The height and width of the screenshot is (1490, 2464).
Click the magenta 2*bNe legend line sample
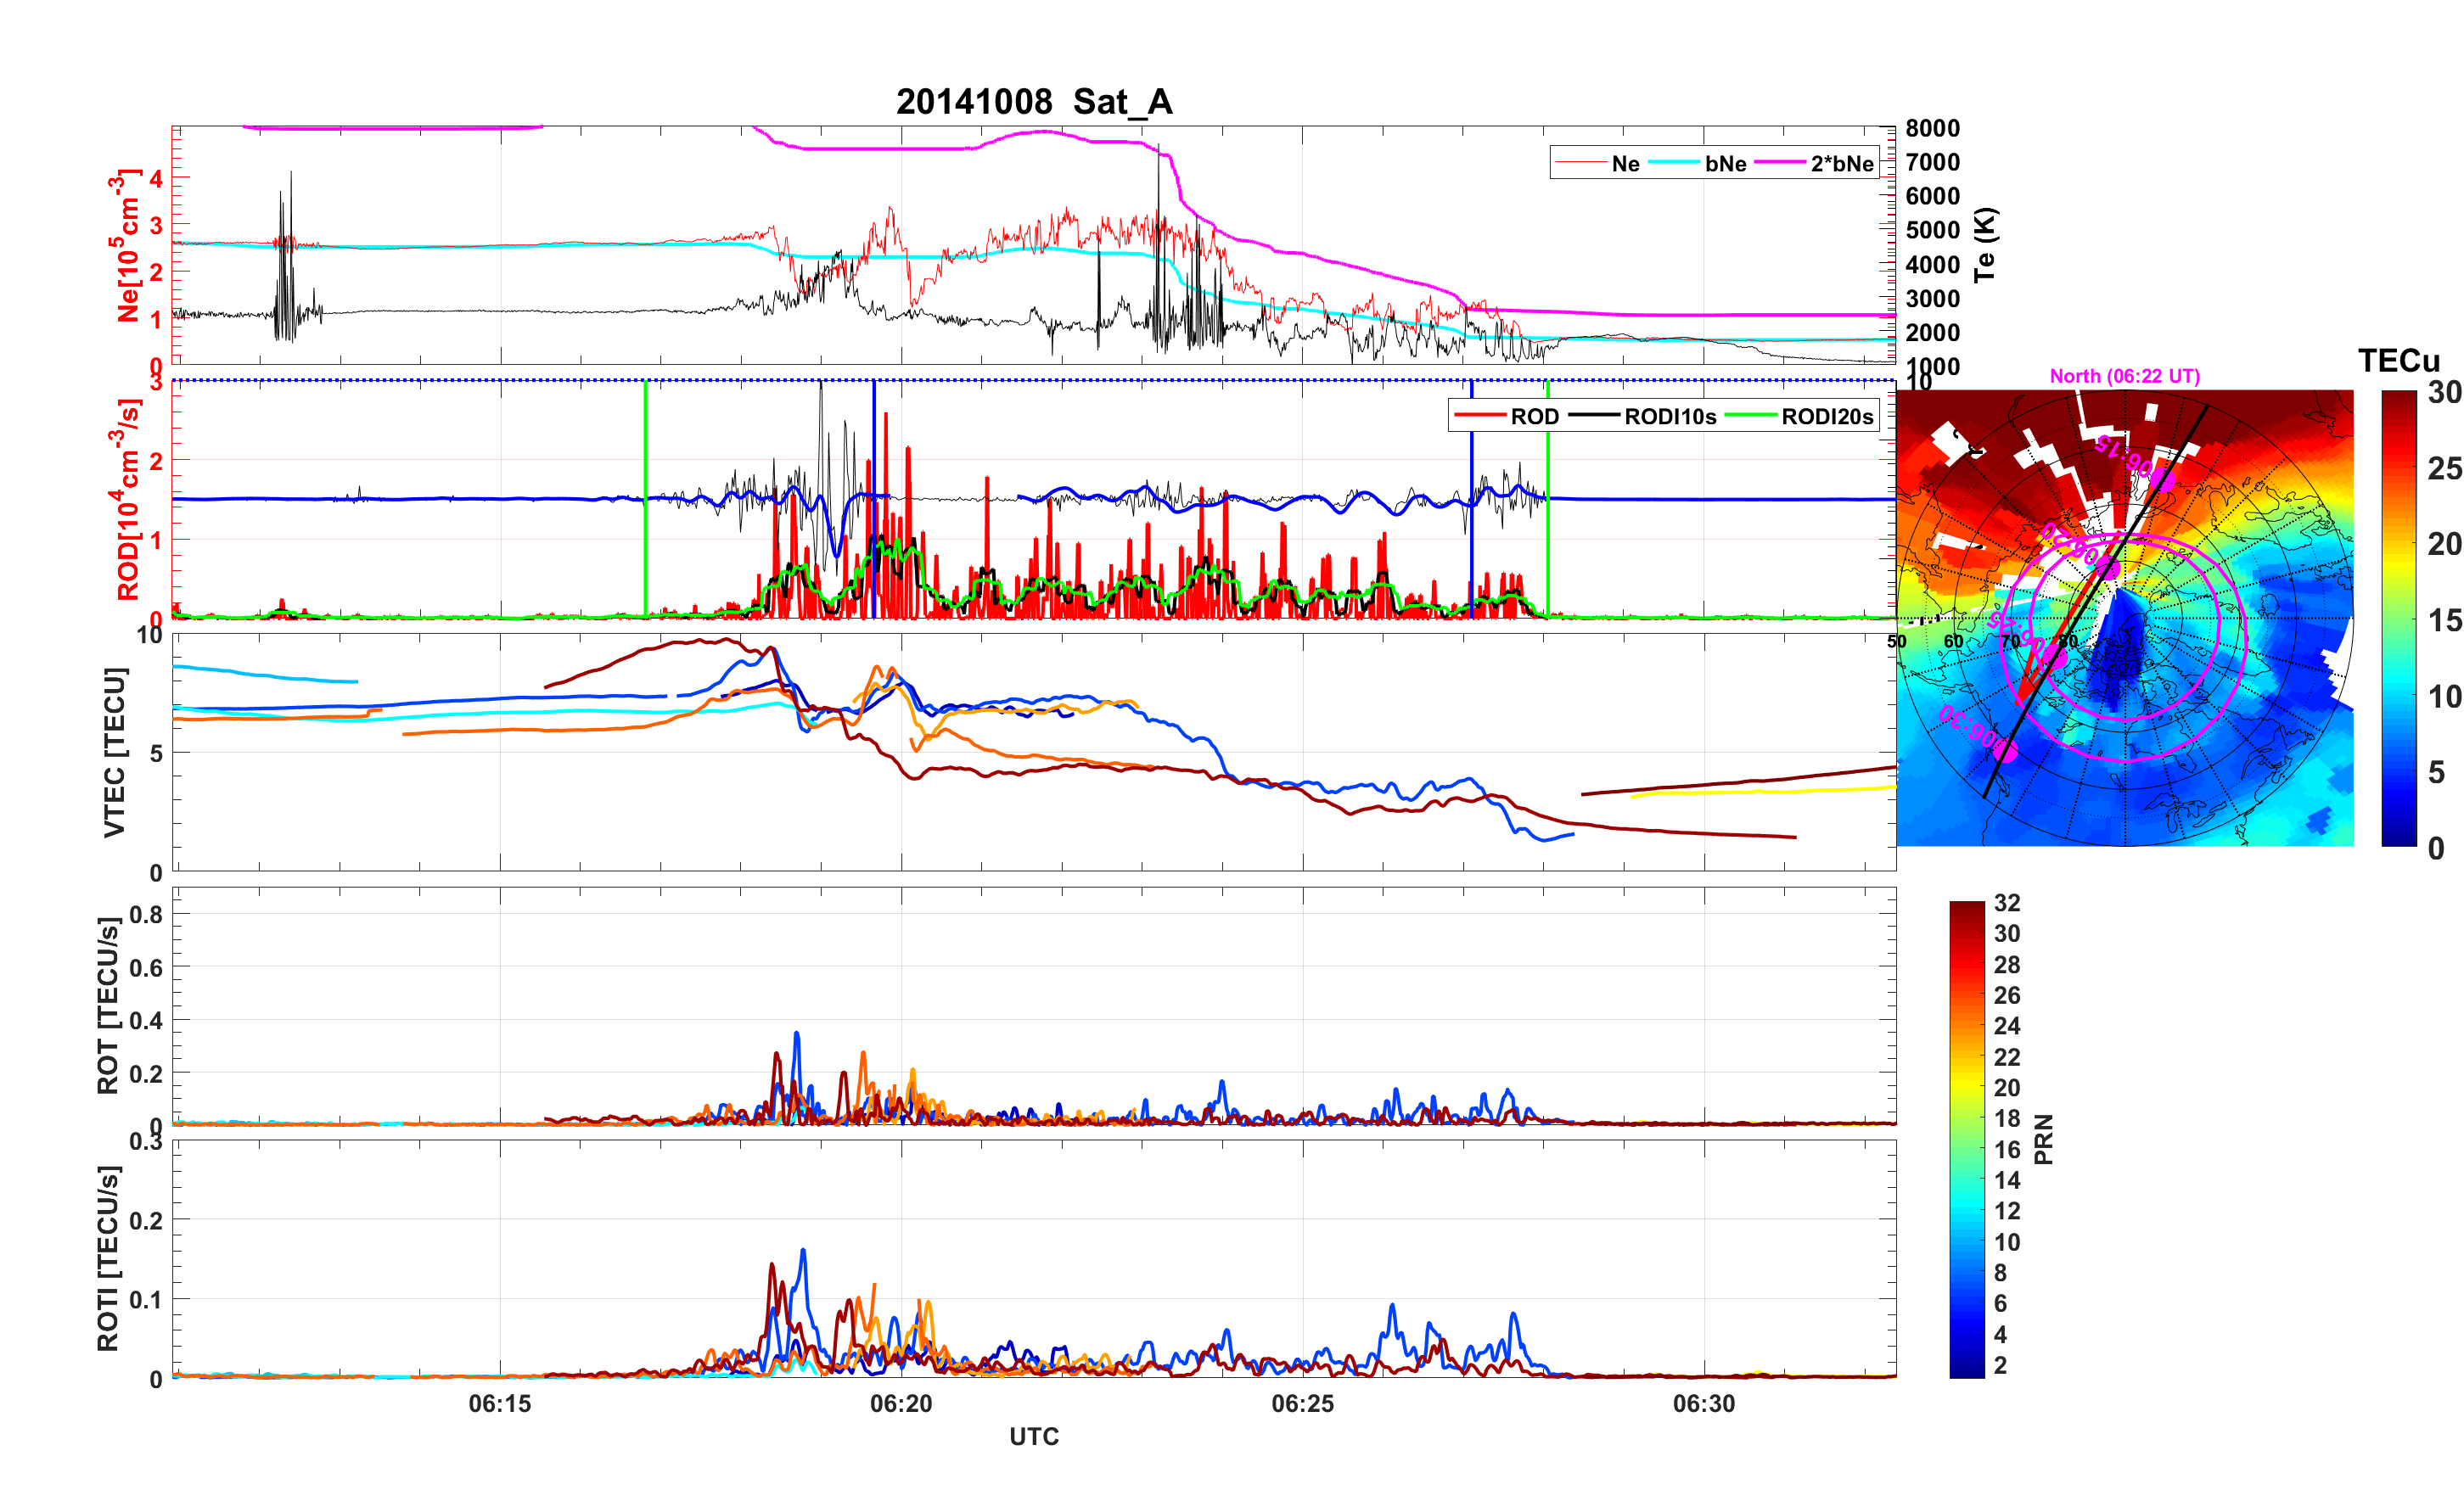pyautogui.click(x=1779, y=164)
